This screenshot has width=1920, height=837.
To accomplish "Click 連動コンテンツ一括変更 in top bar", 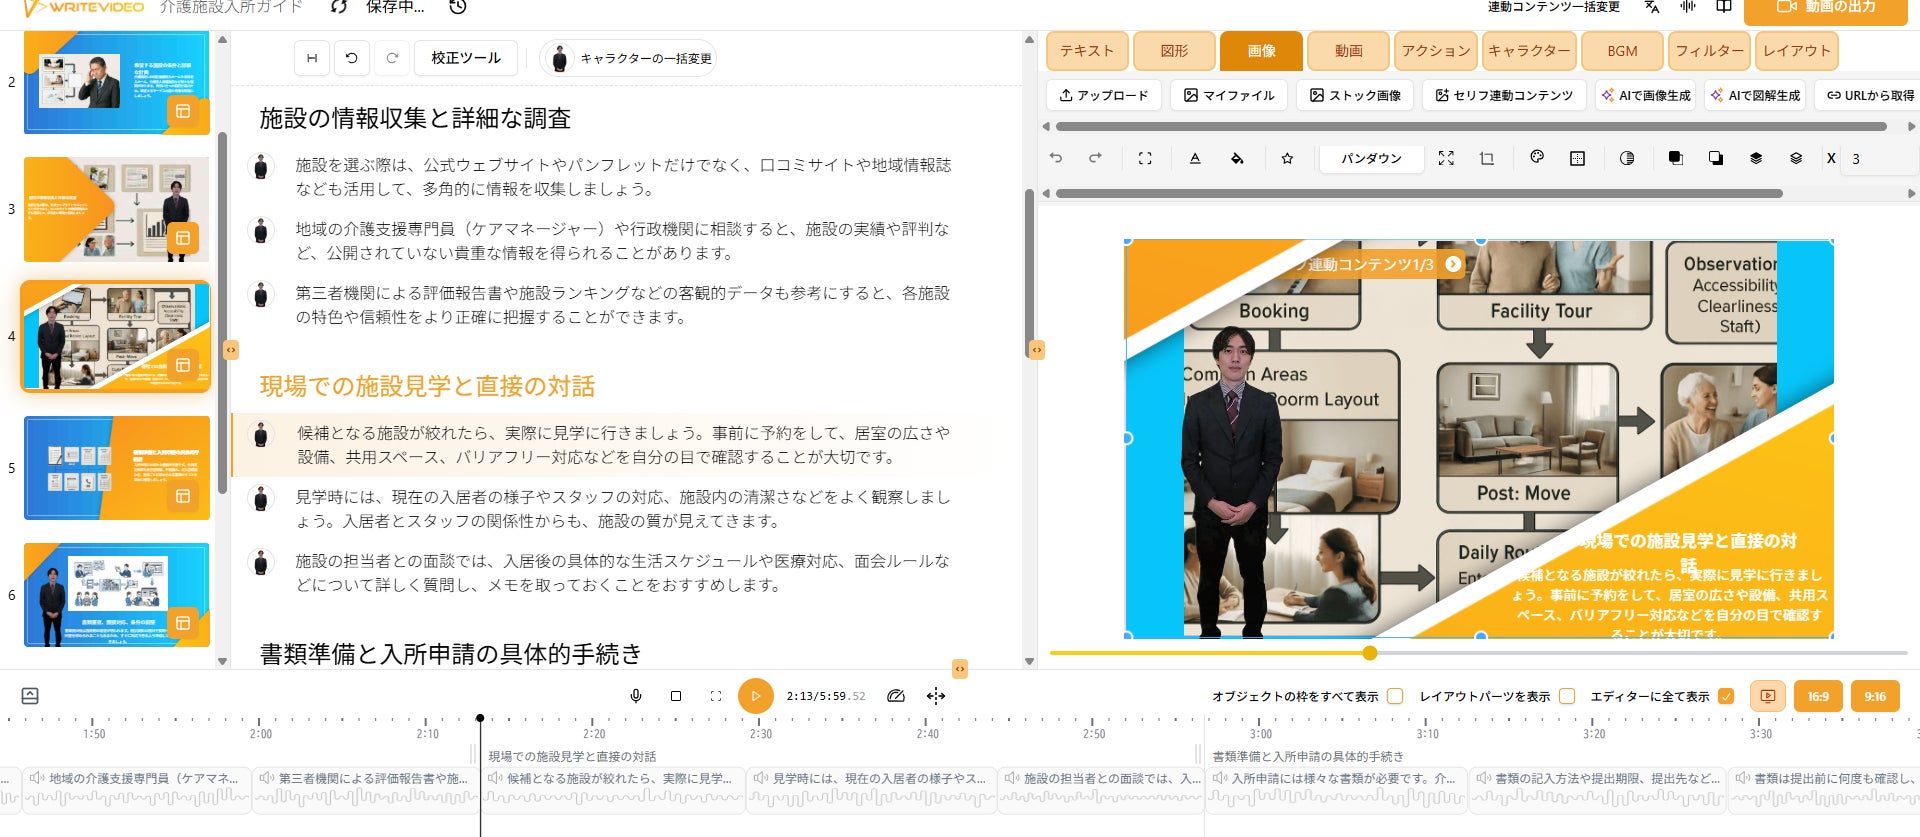I will click(x=1553, y=7).
